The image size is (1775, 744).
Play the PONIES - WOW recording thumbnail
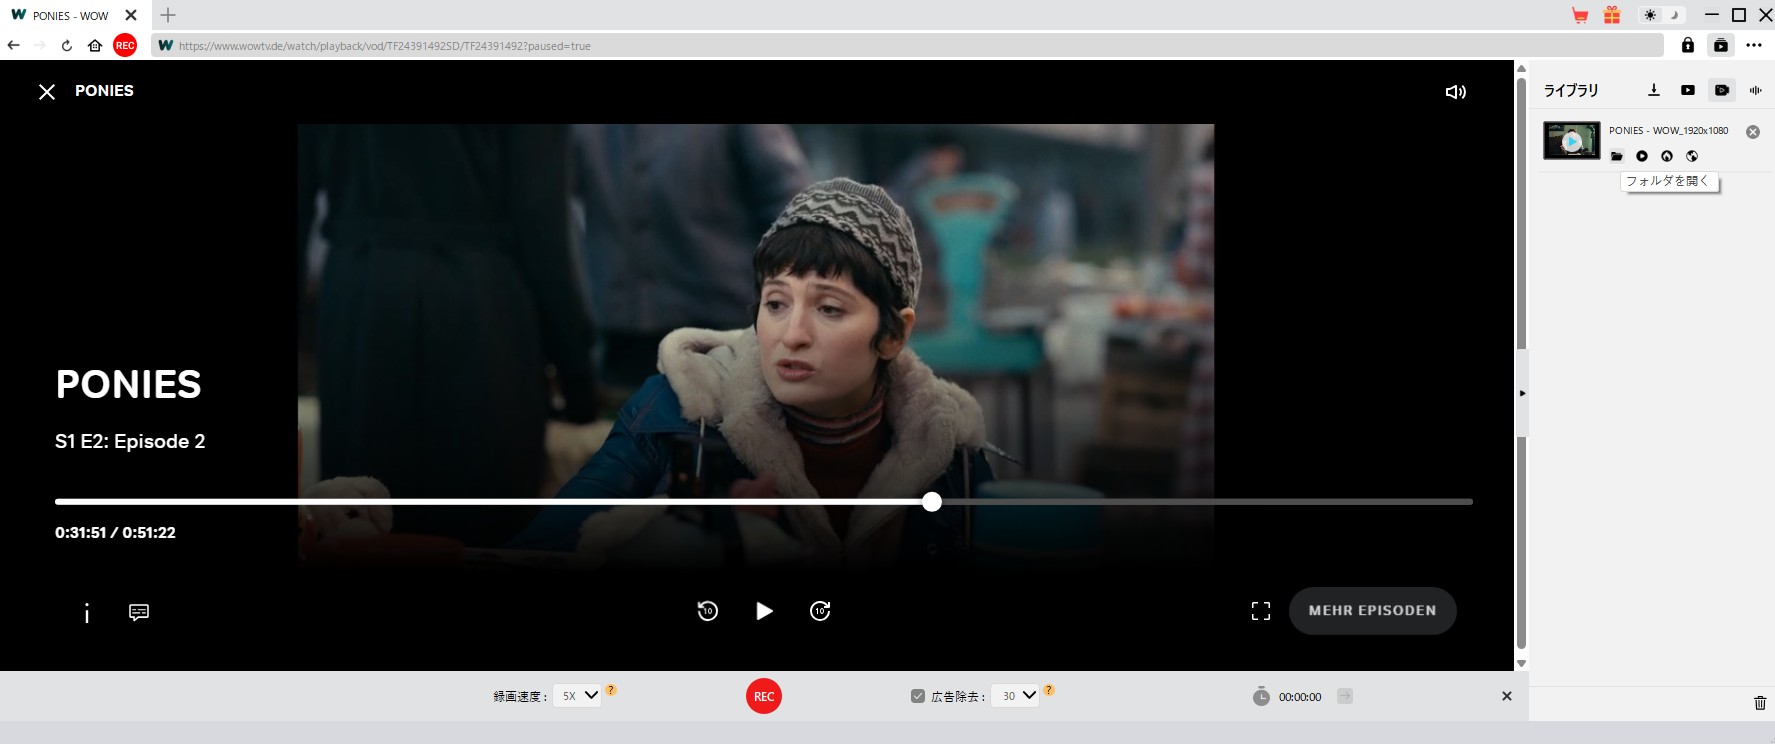(1572, 141)
